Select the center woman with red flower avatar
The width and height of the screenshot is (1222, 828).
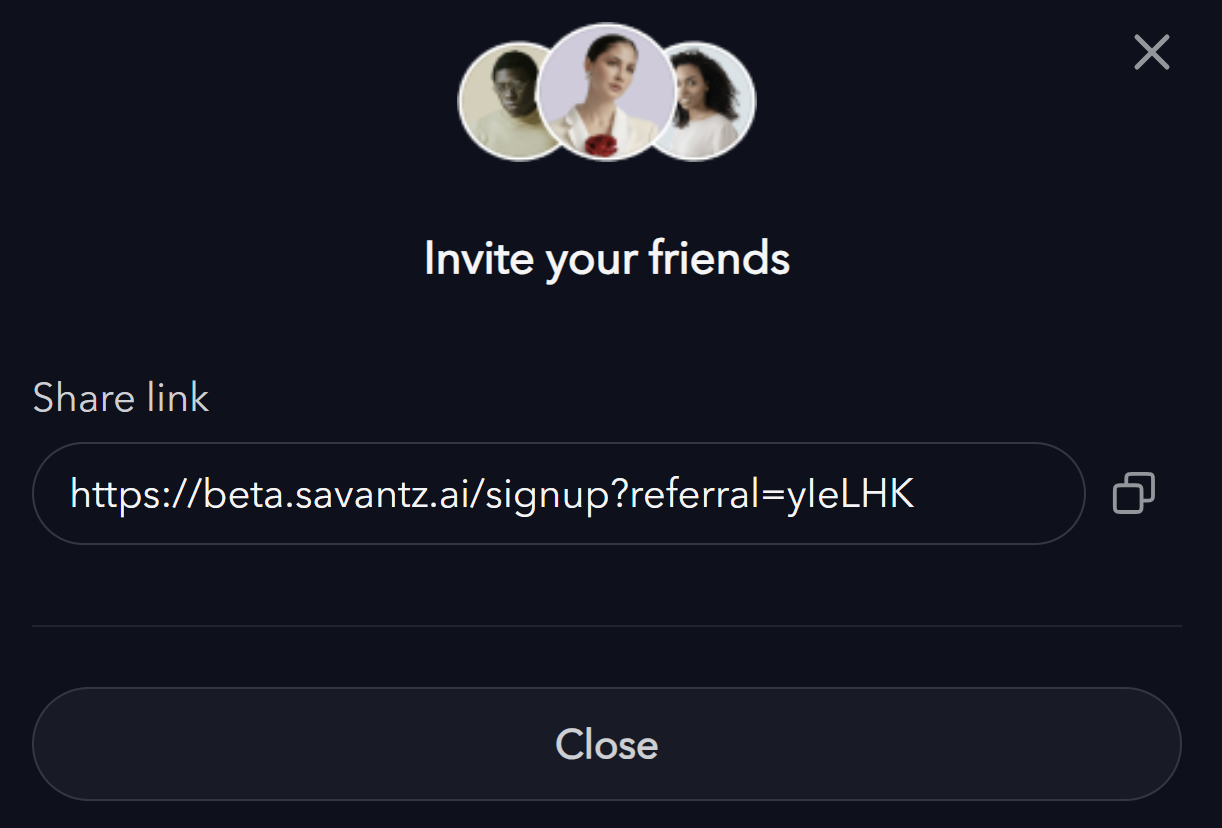(606, 92)
